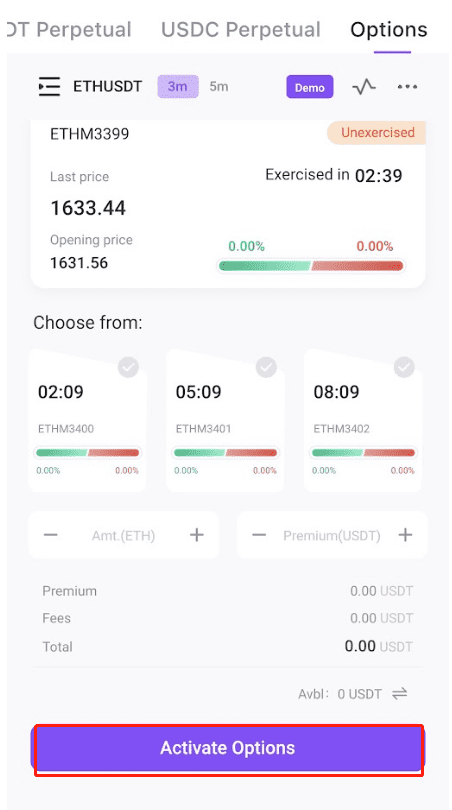Focus the Amt.(ETH) input field
The image size is (452, 810).
(123, 535)
